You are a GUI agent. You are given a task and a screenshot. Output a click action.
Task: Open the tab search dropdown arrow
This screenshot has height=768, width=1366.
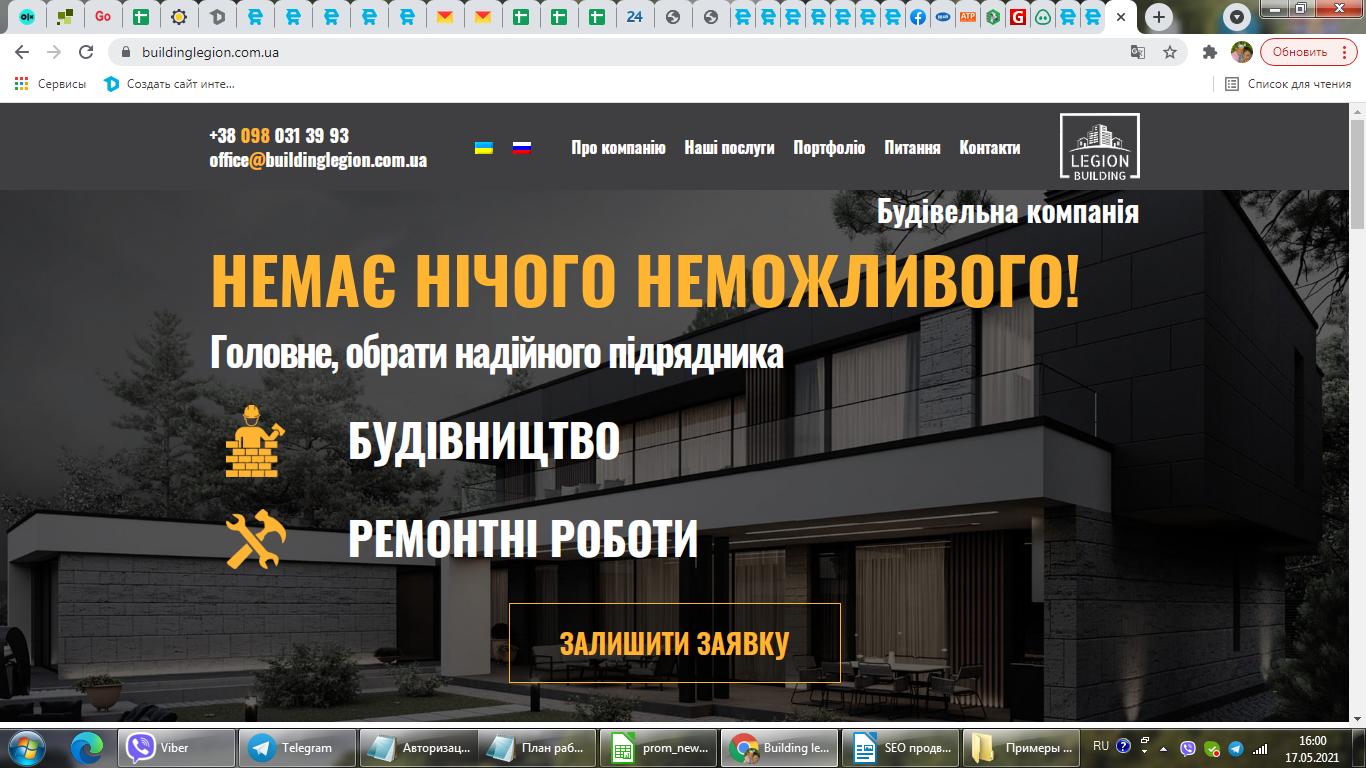[x=1238, y=17]
